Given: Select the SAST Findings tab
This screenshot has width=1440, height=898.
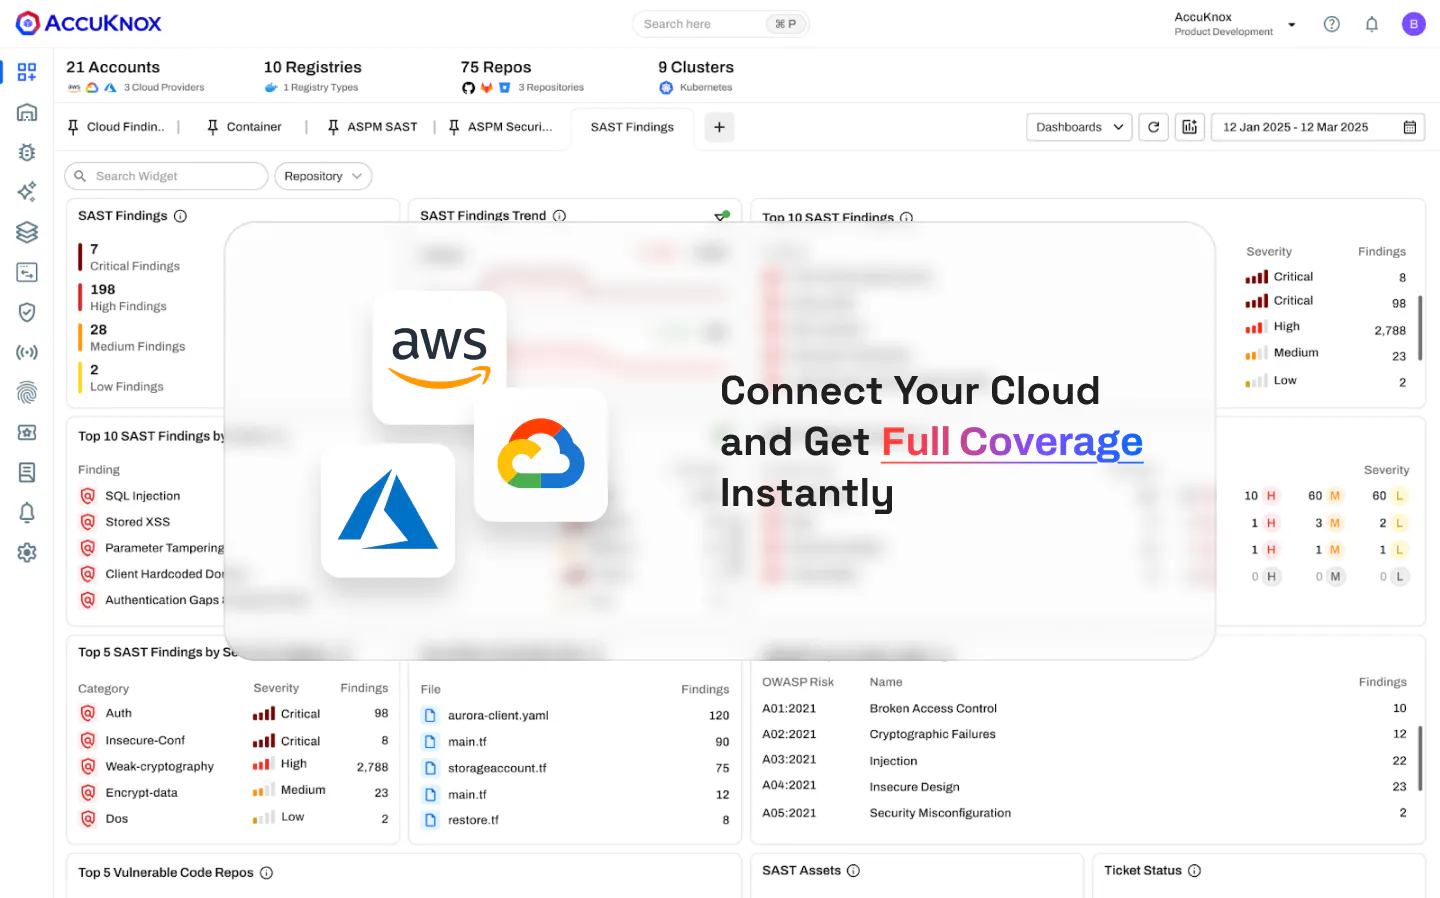Looking at the screenshot, I should click(x=632, y=127).
